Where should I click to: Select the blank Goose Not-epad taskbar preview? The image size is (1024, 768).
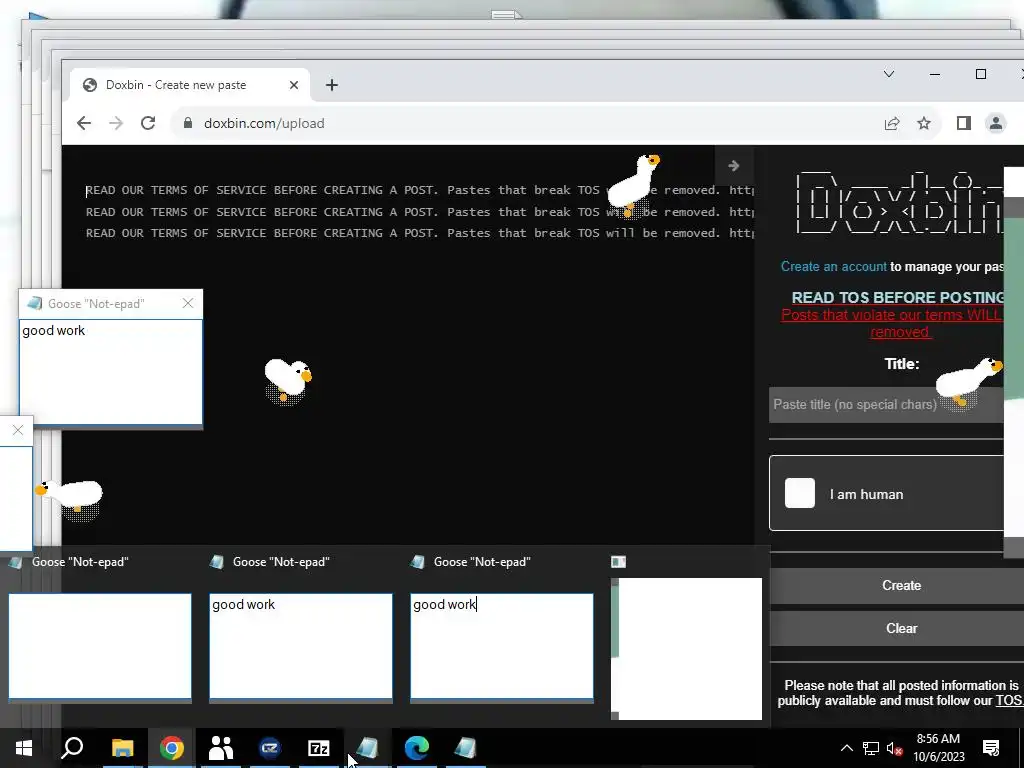click(100, 645)
